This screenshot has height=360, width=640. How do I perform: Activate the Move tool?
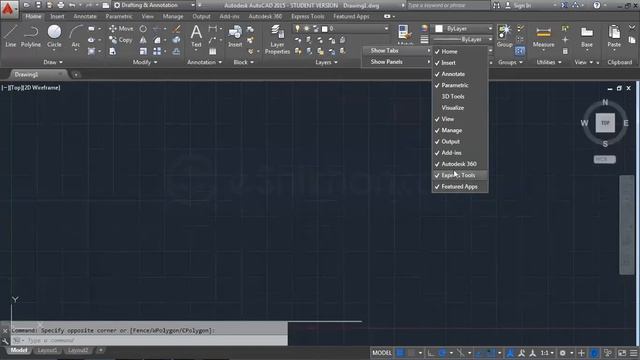coord(121,29)
